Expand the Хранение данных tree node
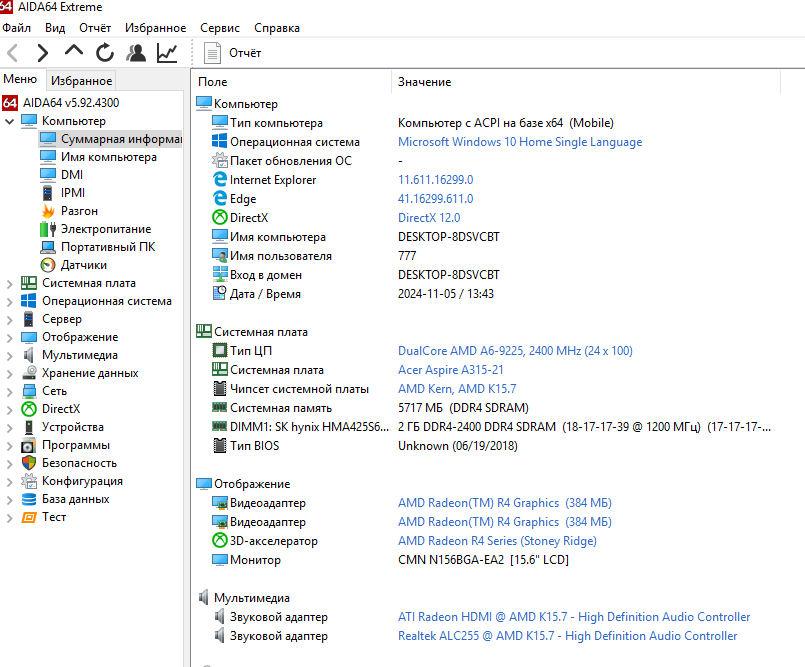 point(9,373)
